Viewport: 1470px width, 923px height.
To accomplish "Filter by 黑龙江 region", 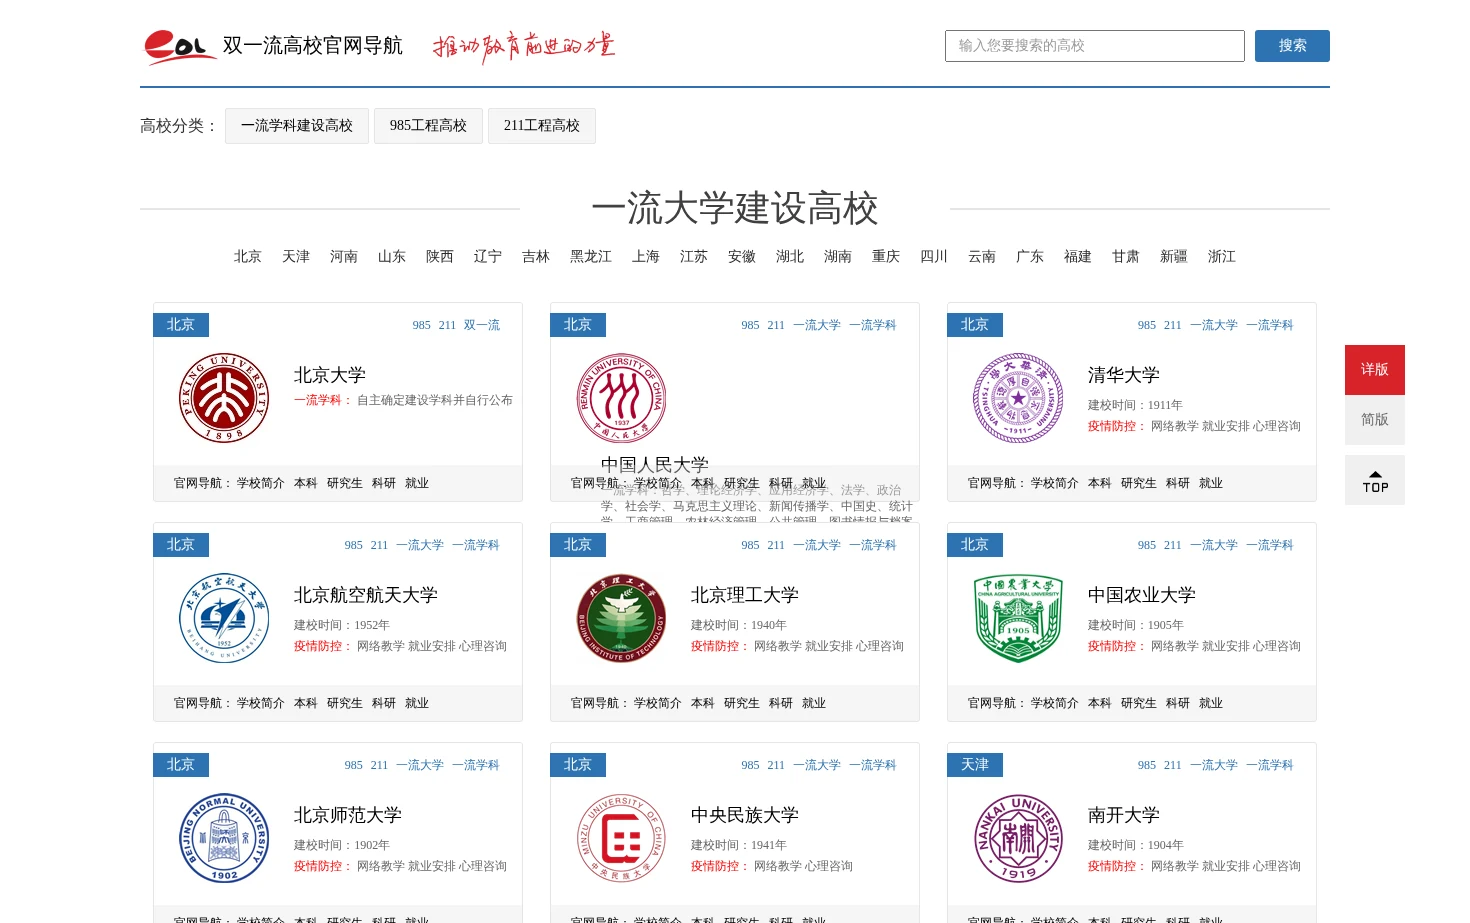I will click(591, 257).
